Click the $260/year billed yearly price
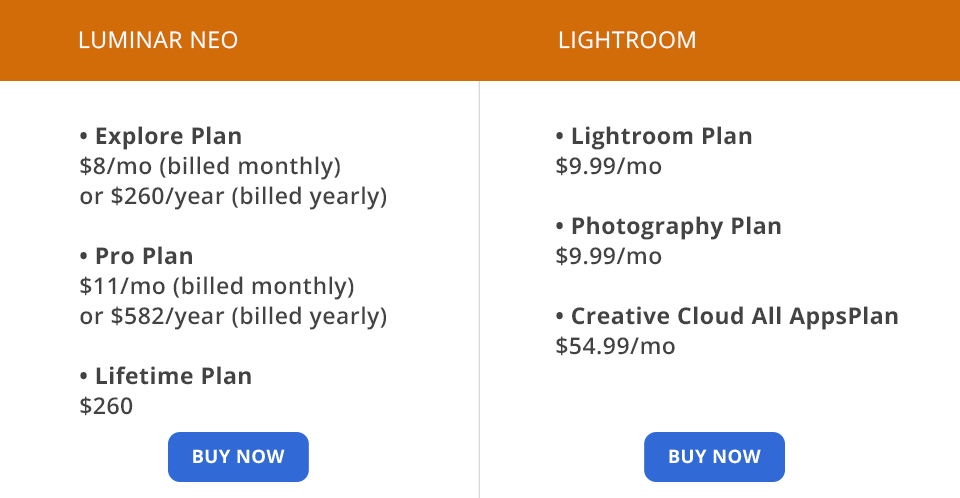The height and width of the screenshot is (498, 960). pos(233,196)
